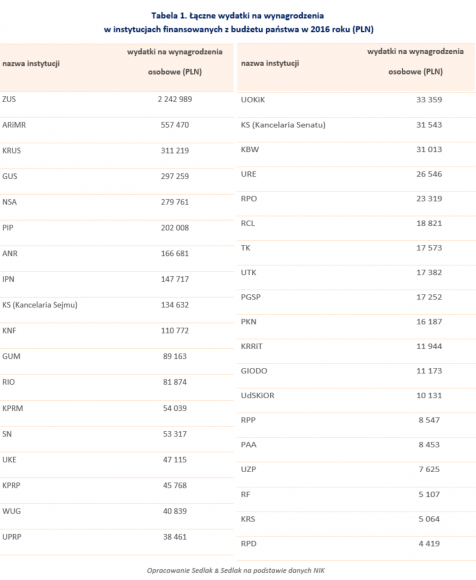Click the UPRP value 38 461
The image size is (476, 580).
175,537
